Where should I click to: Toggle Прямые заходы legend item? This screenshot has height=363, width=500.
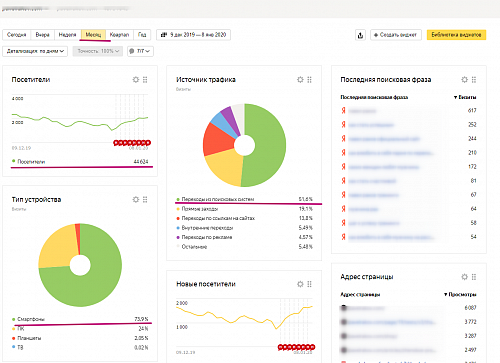point(197,209)
